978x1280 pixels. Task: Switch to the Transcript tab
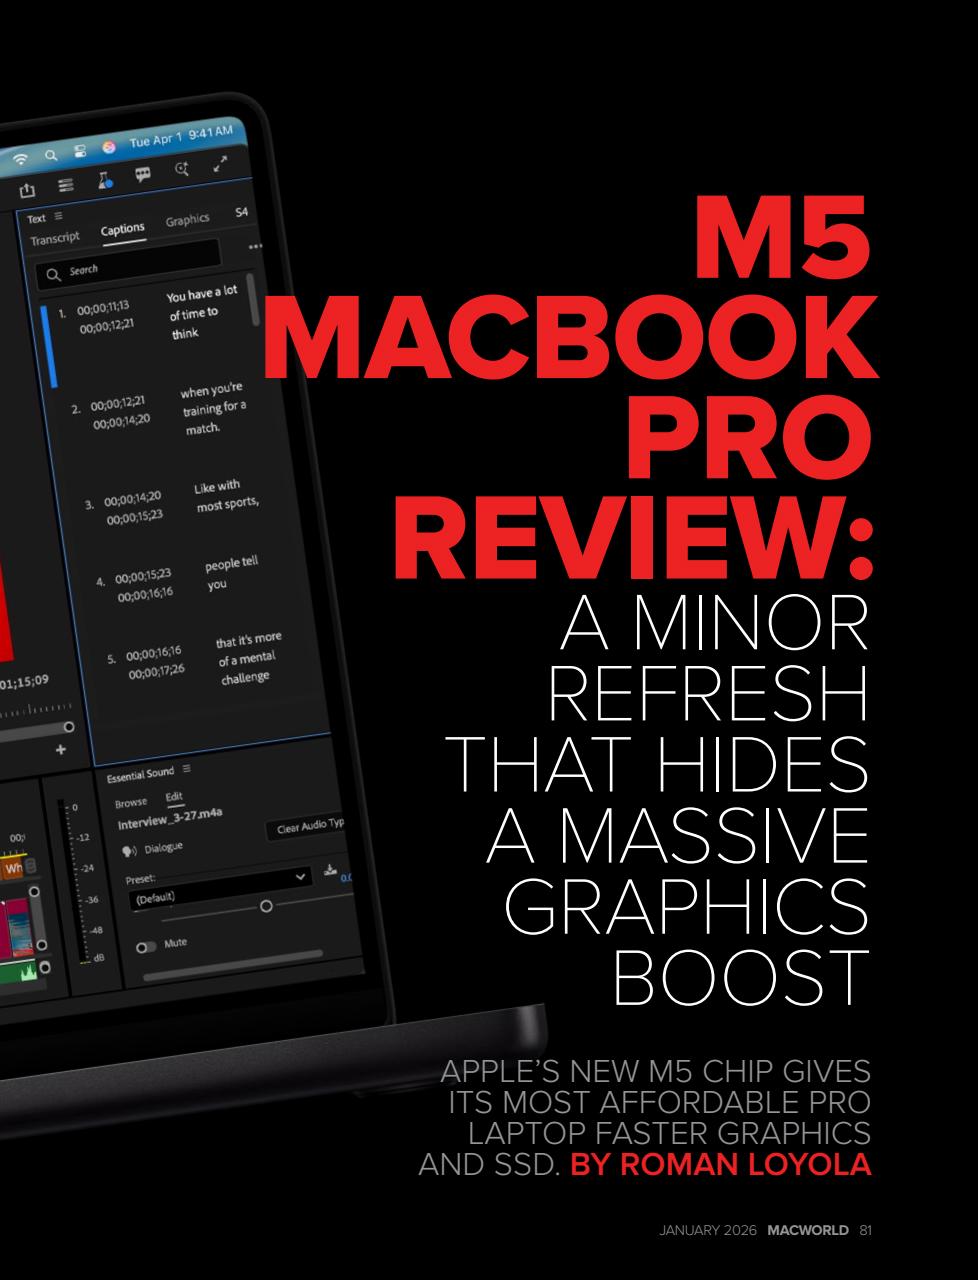pos(55,236)
